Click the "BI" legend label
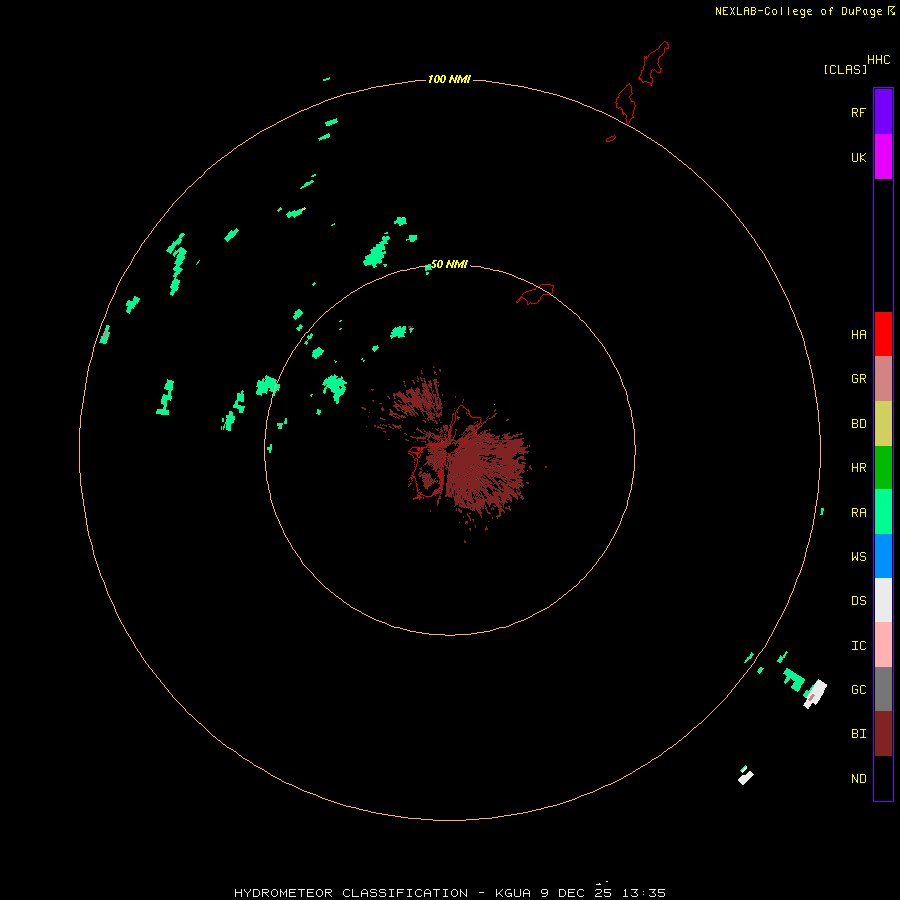 pos(858,734)
